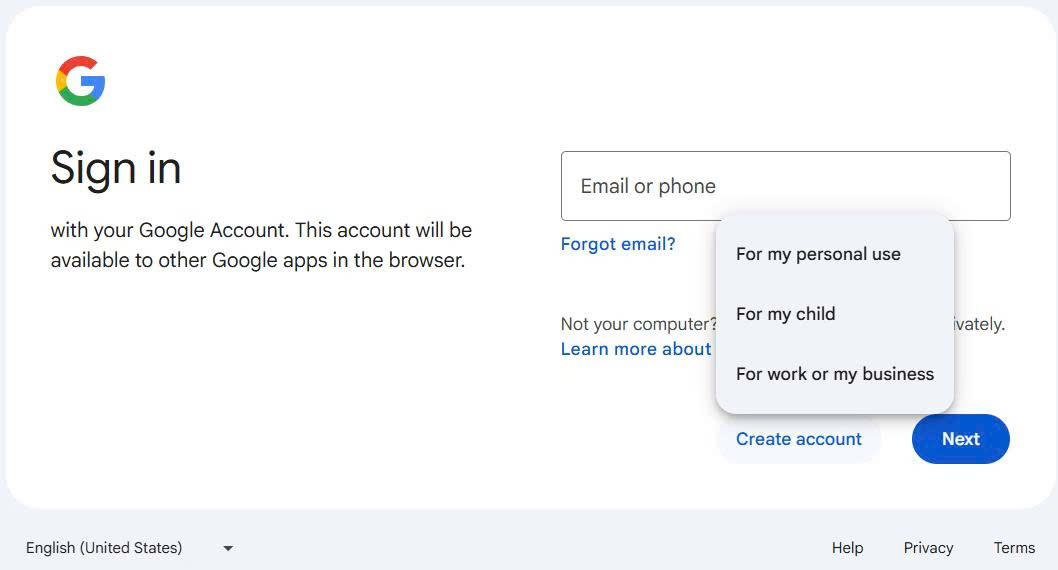Click the Google Account description paragraph
Image resolution: width=1058 pixels, height=570 pixels.
261,246
